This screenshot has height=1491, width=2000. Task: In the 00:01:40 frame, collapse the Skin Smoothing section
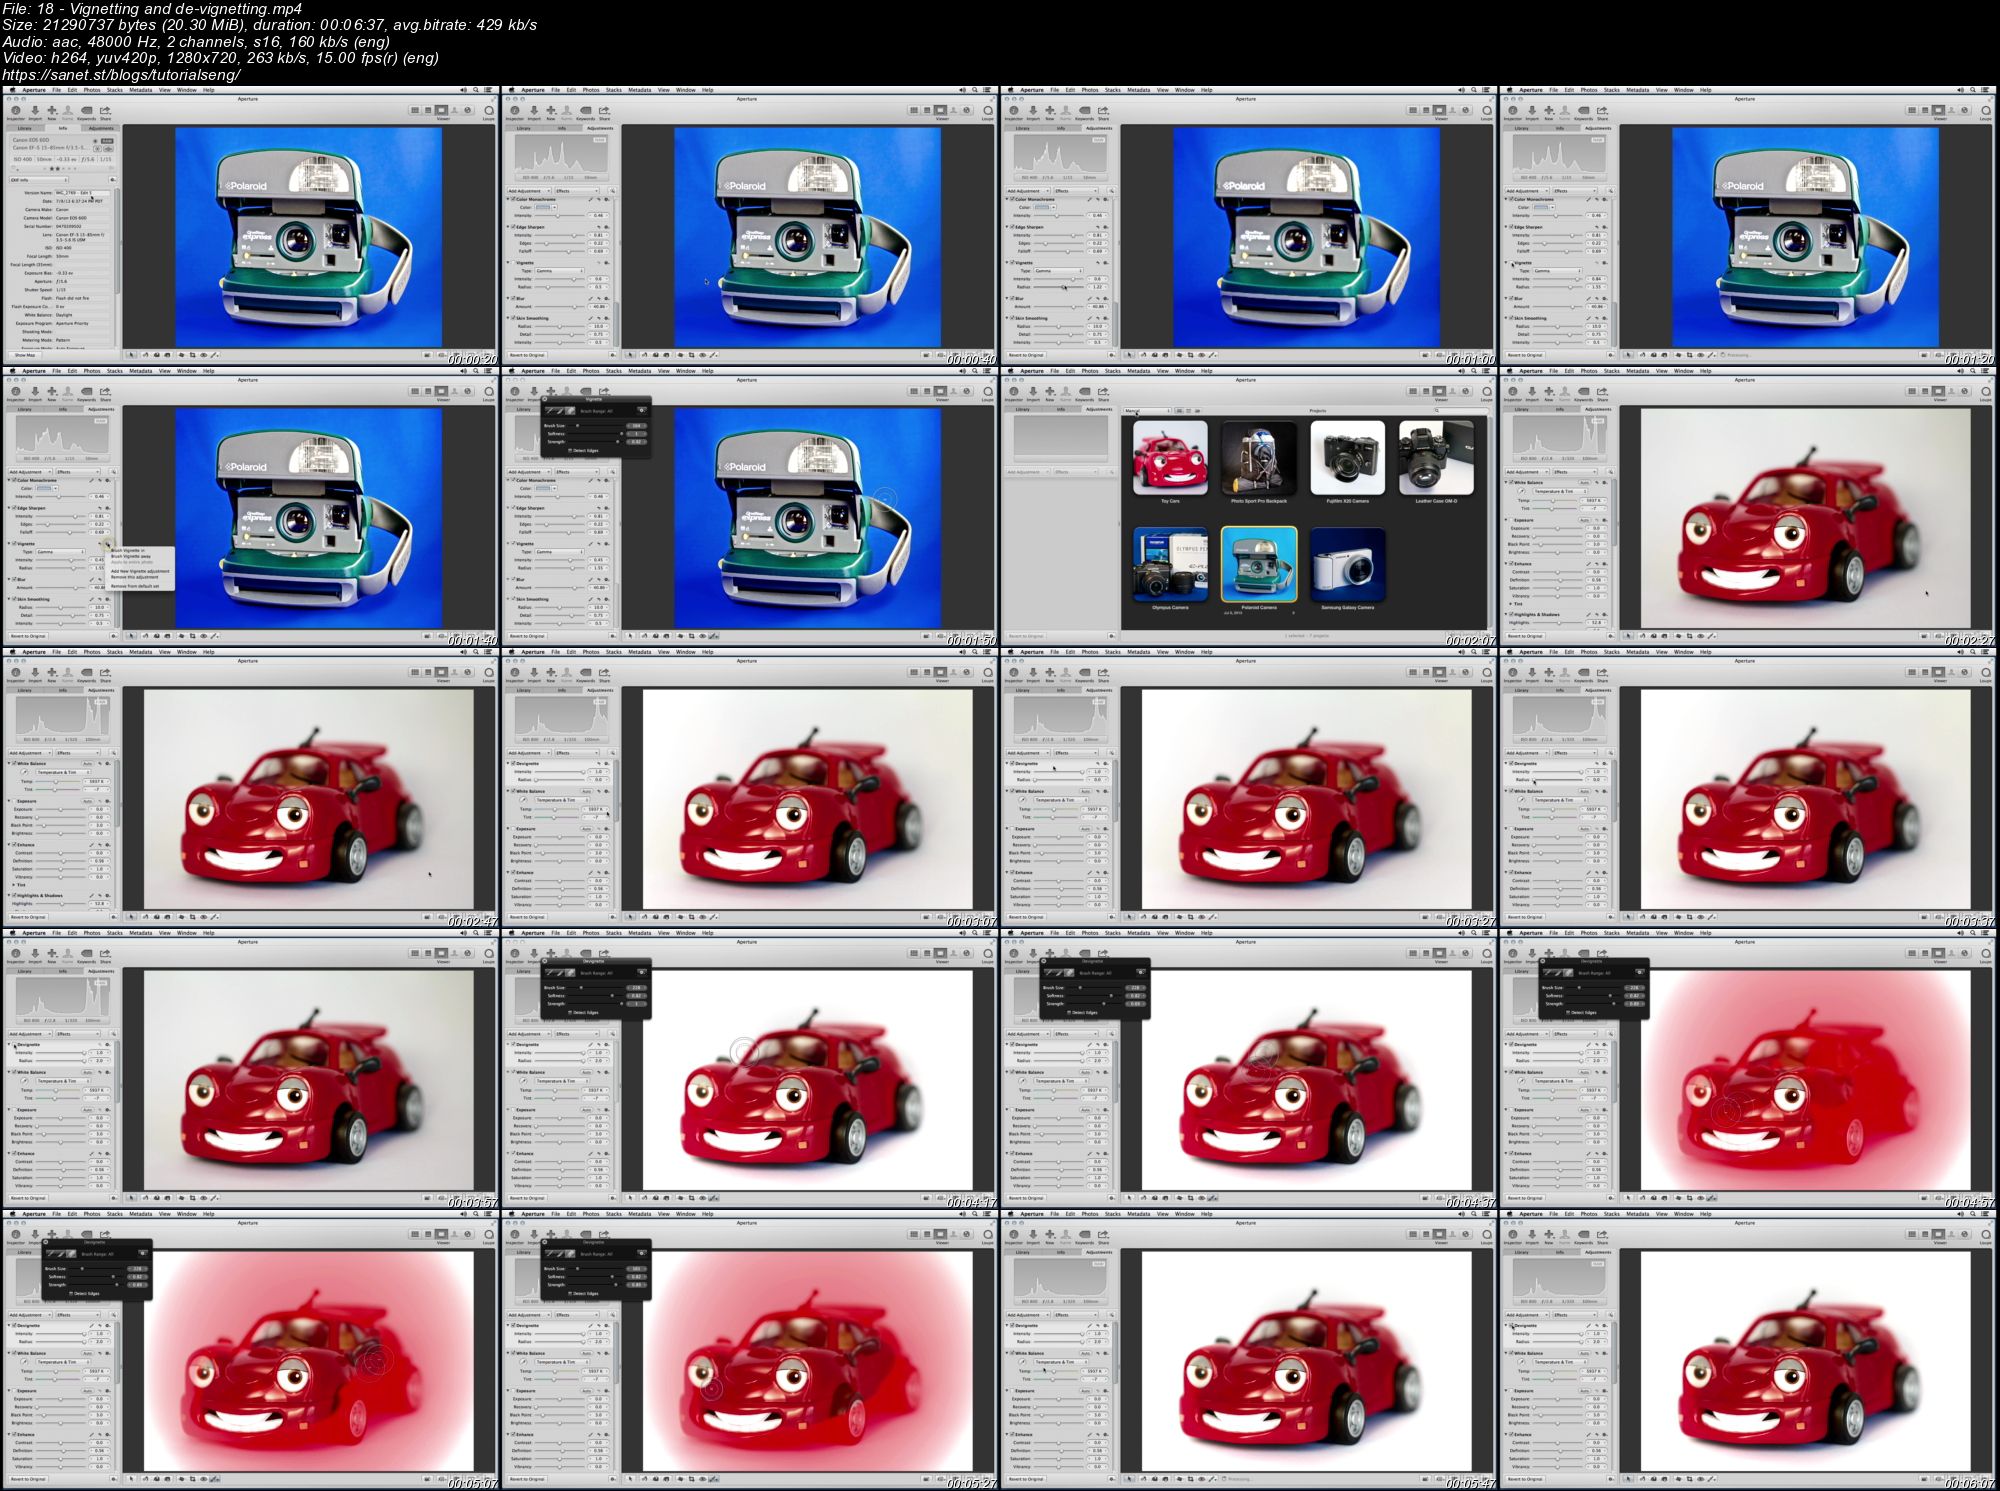(x=9, y=599)
